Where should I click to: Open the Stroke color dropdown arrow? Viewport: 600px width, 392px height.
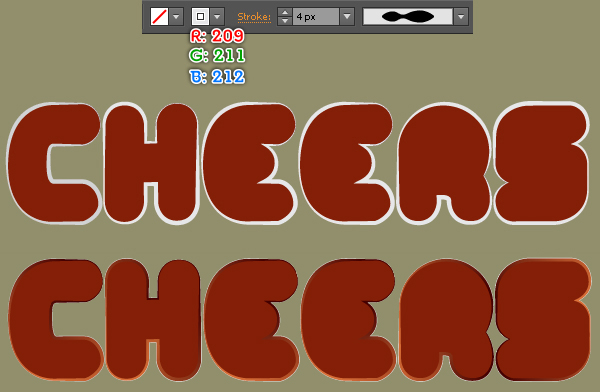pos(217,17)
